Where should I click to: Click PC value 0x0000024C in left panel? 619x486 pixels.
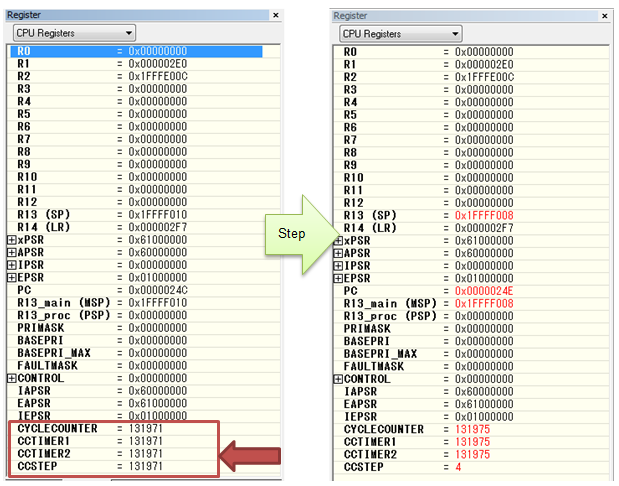pos(158,290)
